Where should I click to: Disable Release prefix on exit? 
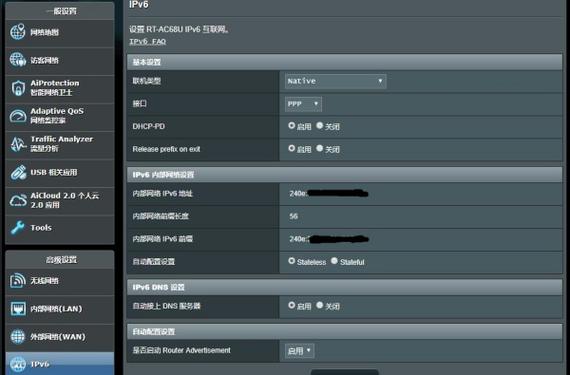pos(320,148)
